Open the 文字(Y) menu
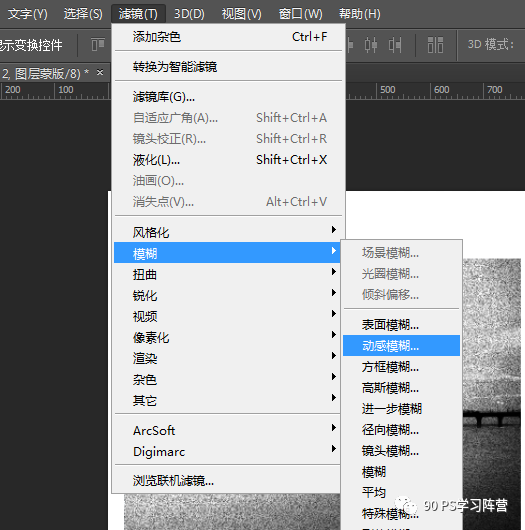Viewport: 525px width, 530px height. pyautogui.click(x=27, y=14)
